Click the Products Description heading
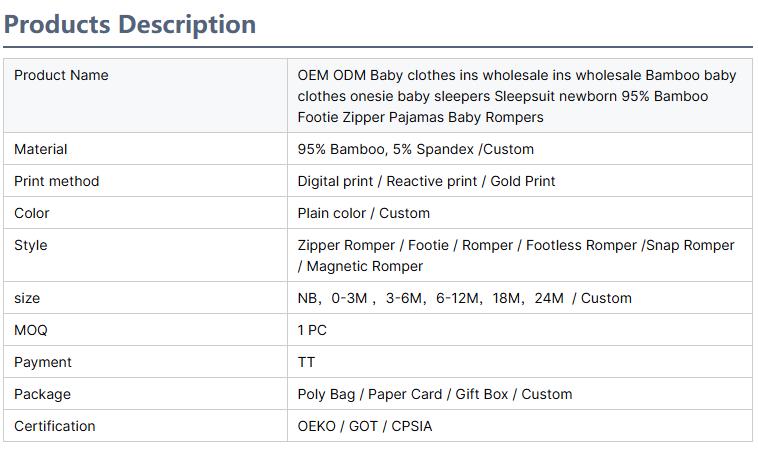Image resolution: width=758 pixels, height=458 pixels. click(x=130, y=24)
